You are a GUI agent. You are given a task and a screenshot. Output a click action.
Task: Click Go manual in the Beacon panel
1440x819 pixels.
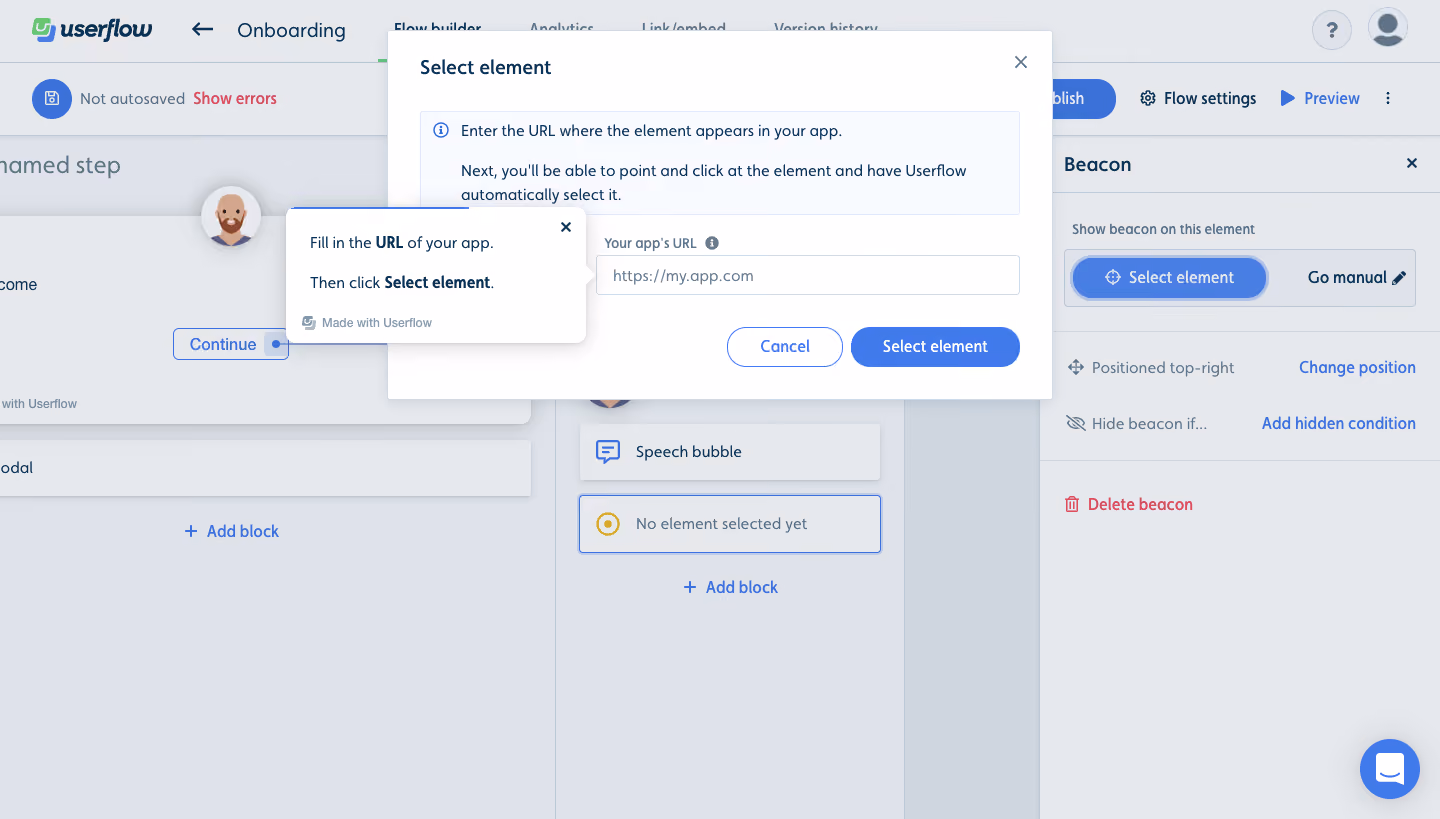coord(1357,278)
